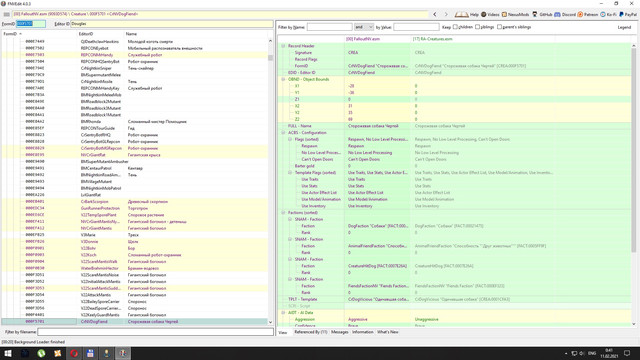This screenshot has width=640, height=360.
Task: Open the orange taskbar app icon
Action: click(x=58, y=353)
